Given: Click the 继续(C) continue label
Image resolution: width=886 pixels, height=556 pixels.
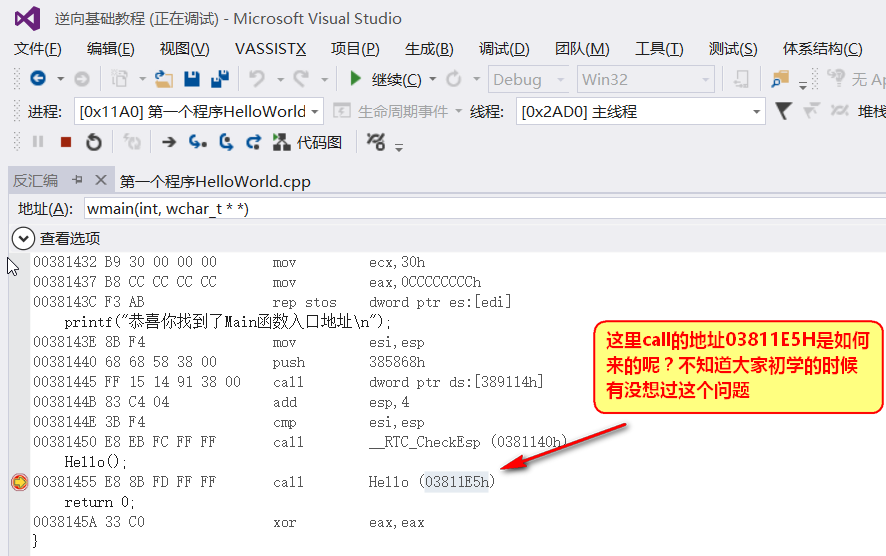Looking at the screenshot, I should pos(397,80).
